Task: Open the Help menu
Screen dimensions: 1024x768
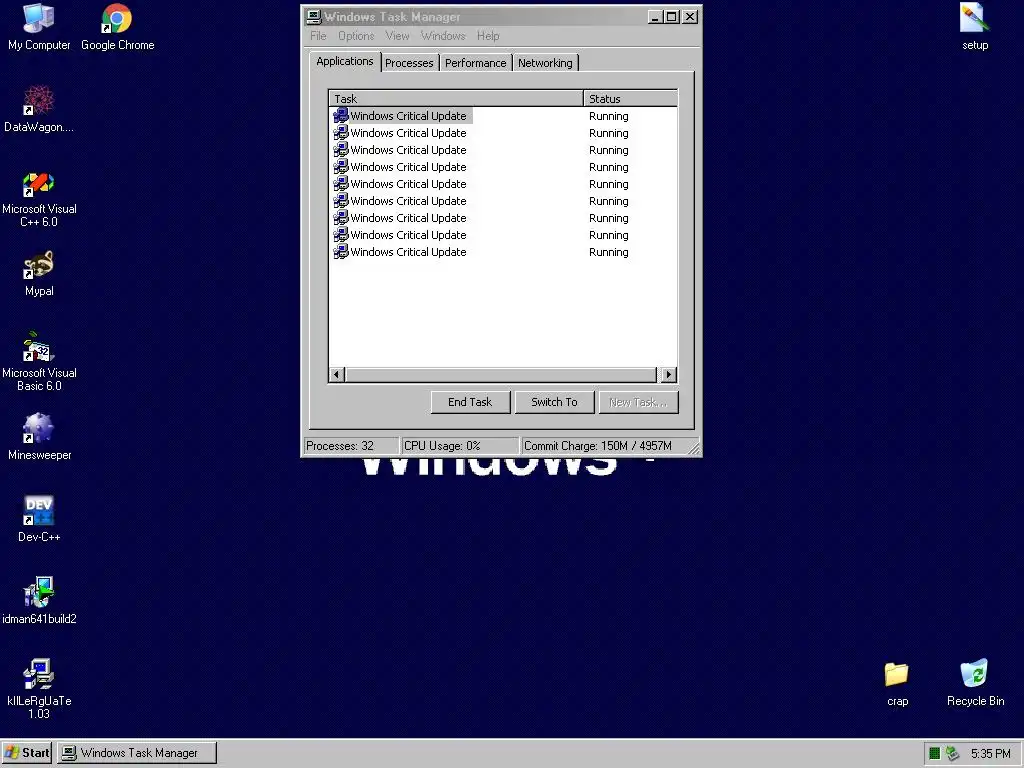Action: pyautogui.click(x=488, y=36)
